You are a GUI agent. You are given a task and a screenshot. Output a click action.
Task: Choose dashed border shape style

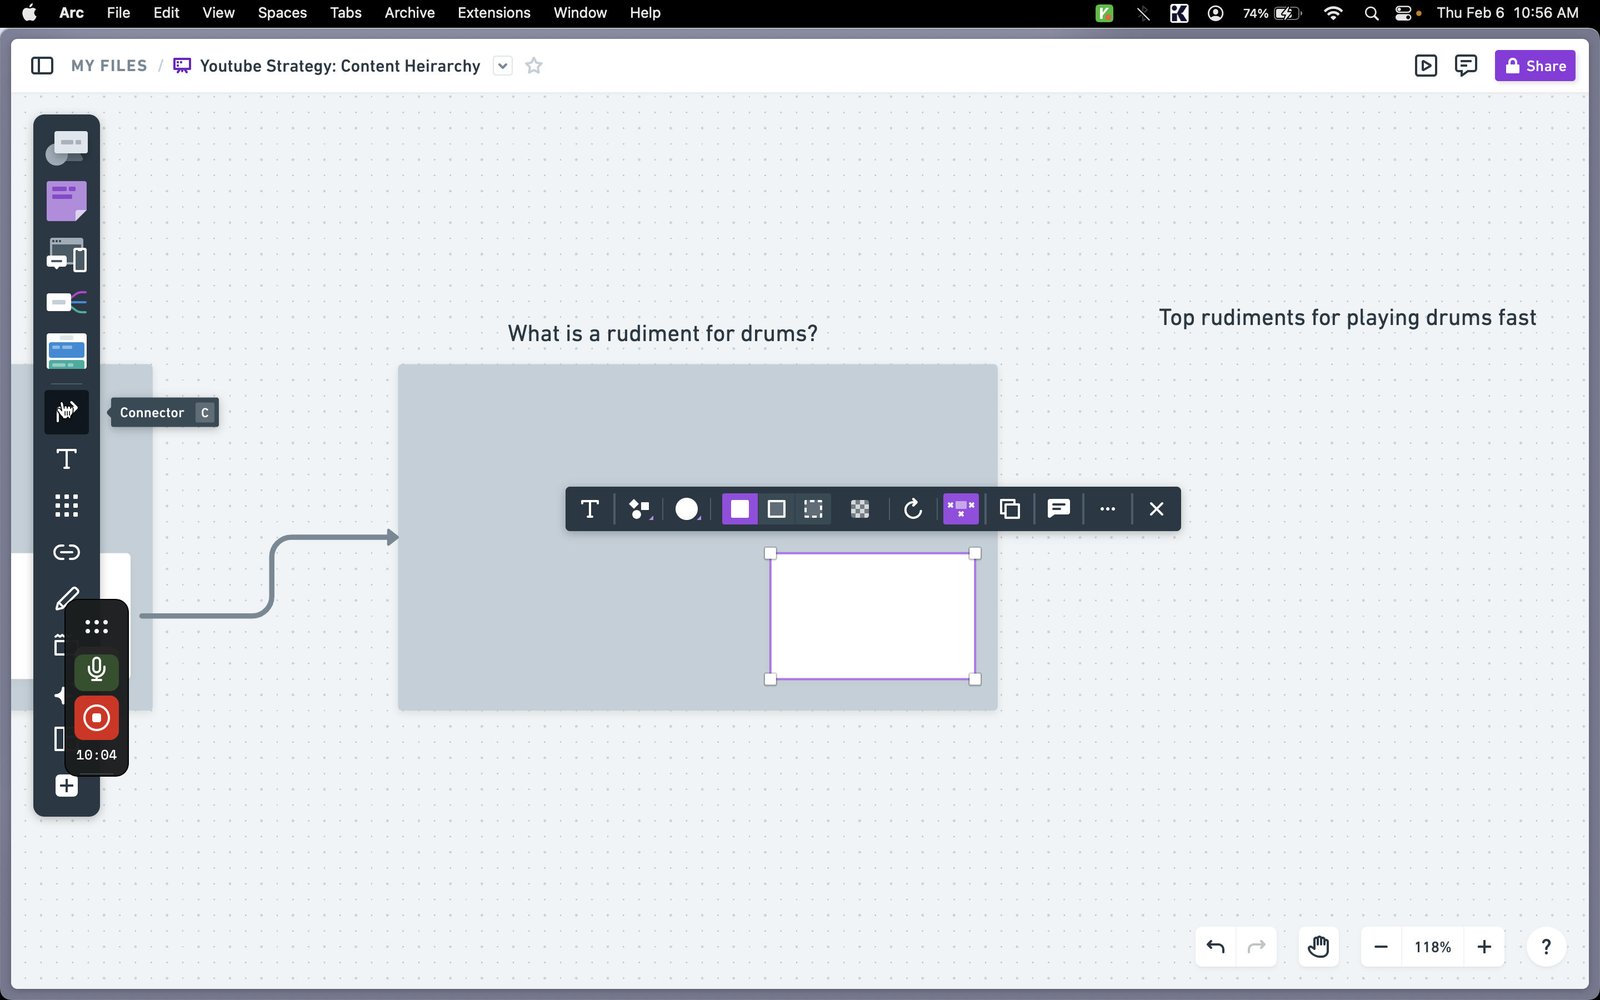[x=813, y=509]
